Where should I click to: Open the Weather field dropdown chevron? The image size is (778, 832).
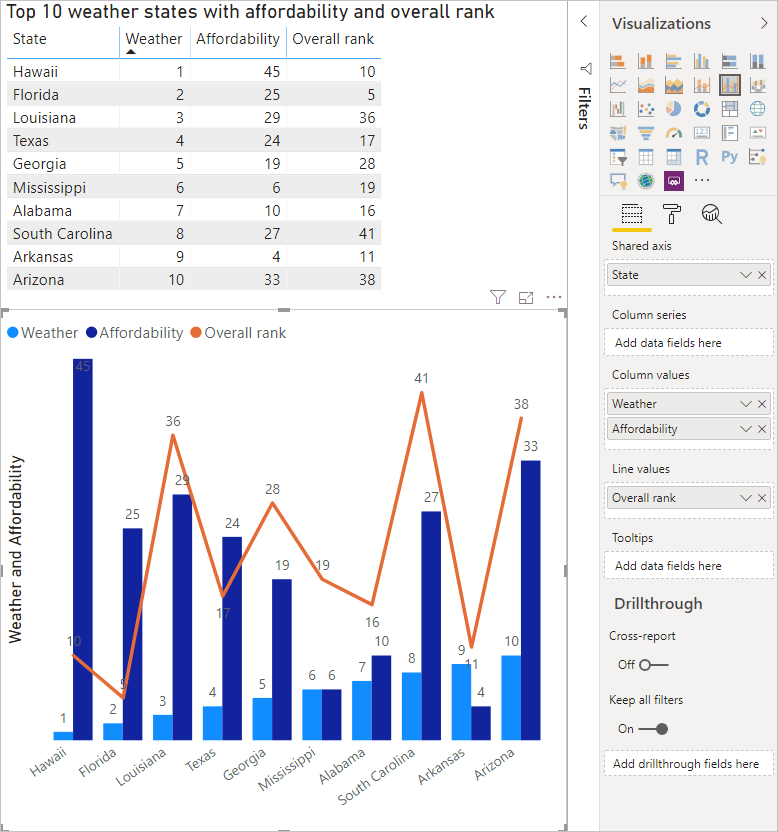pos(746,404)
